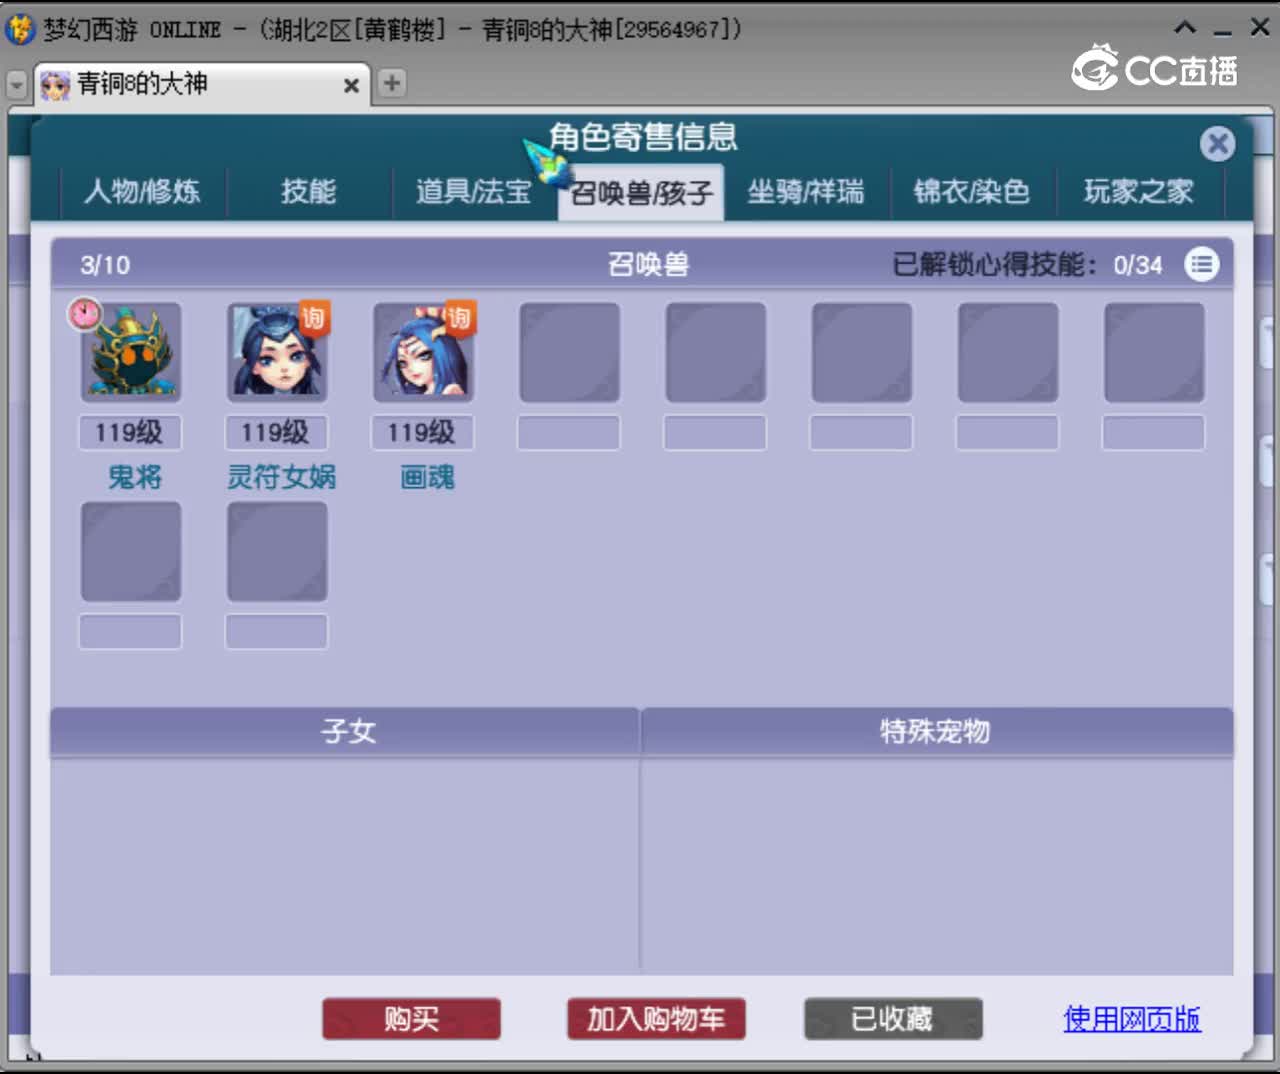1280x1074 pixels.
Task: Switch to the 锦衣/染色 tab
Action: [x=972, y=191]
